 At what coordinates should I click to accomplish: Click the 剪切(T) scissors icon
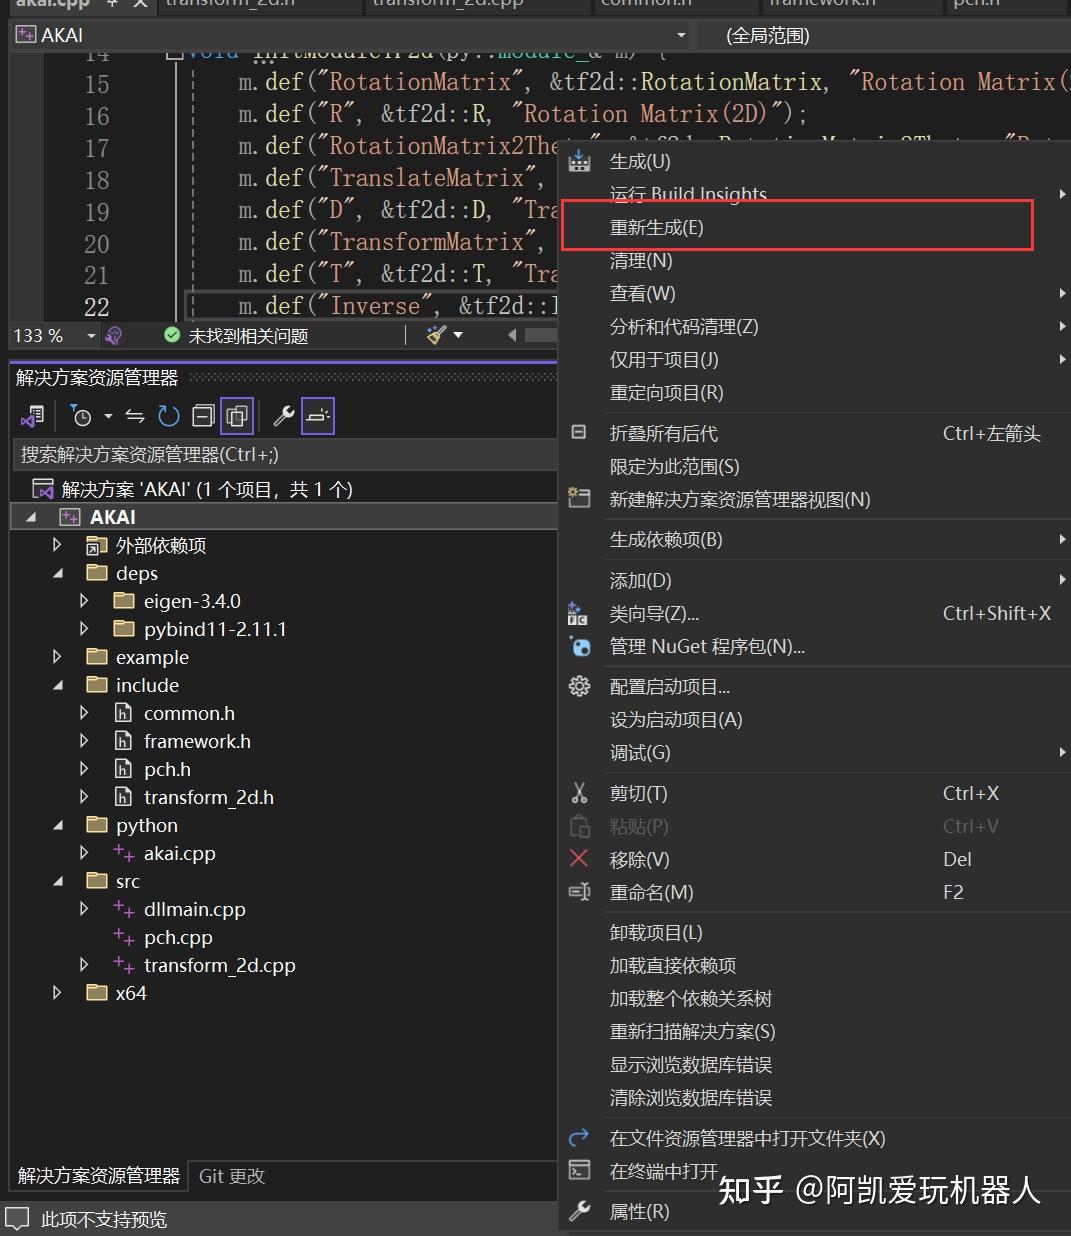[x=578, y=792]
